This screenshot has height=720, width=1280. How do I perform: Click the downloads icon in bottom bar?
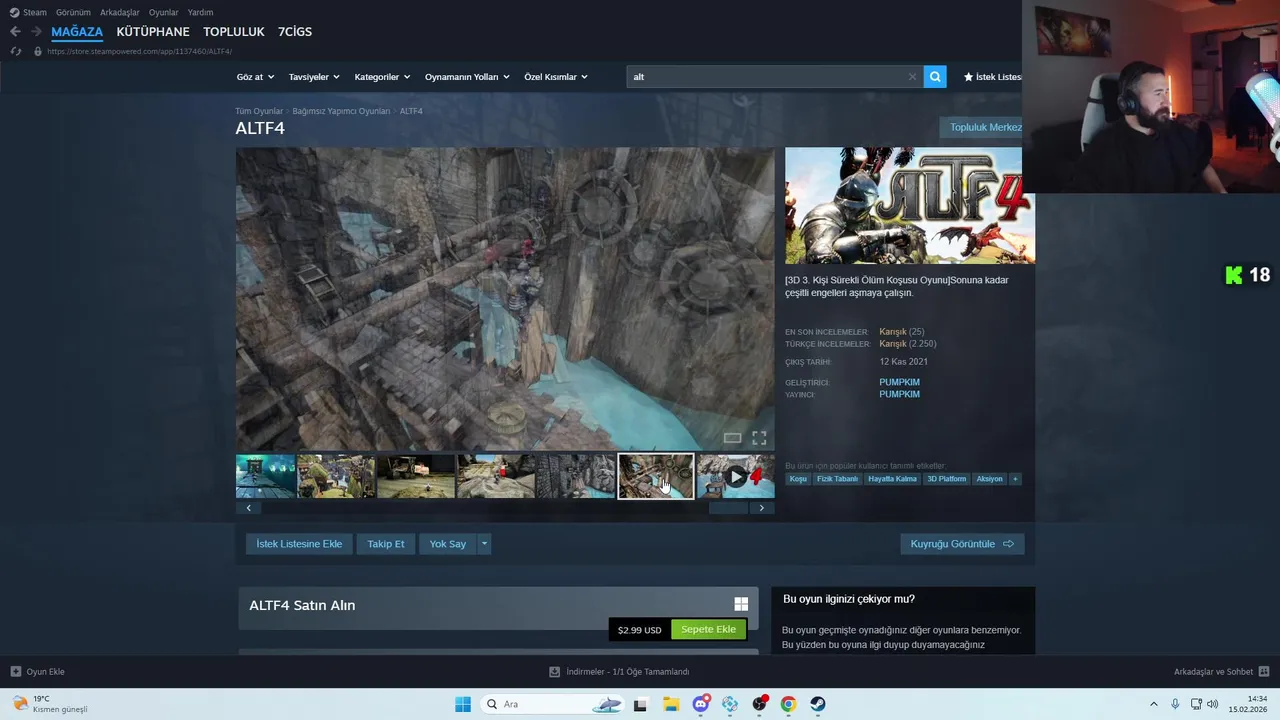[554, 672]
